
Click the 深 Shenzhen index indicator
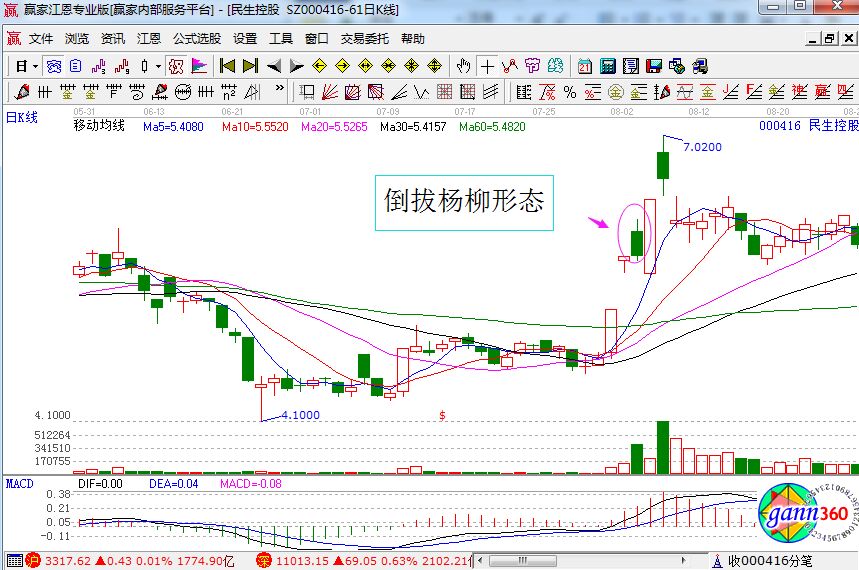pos(264,561)
